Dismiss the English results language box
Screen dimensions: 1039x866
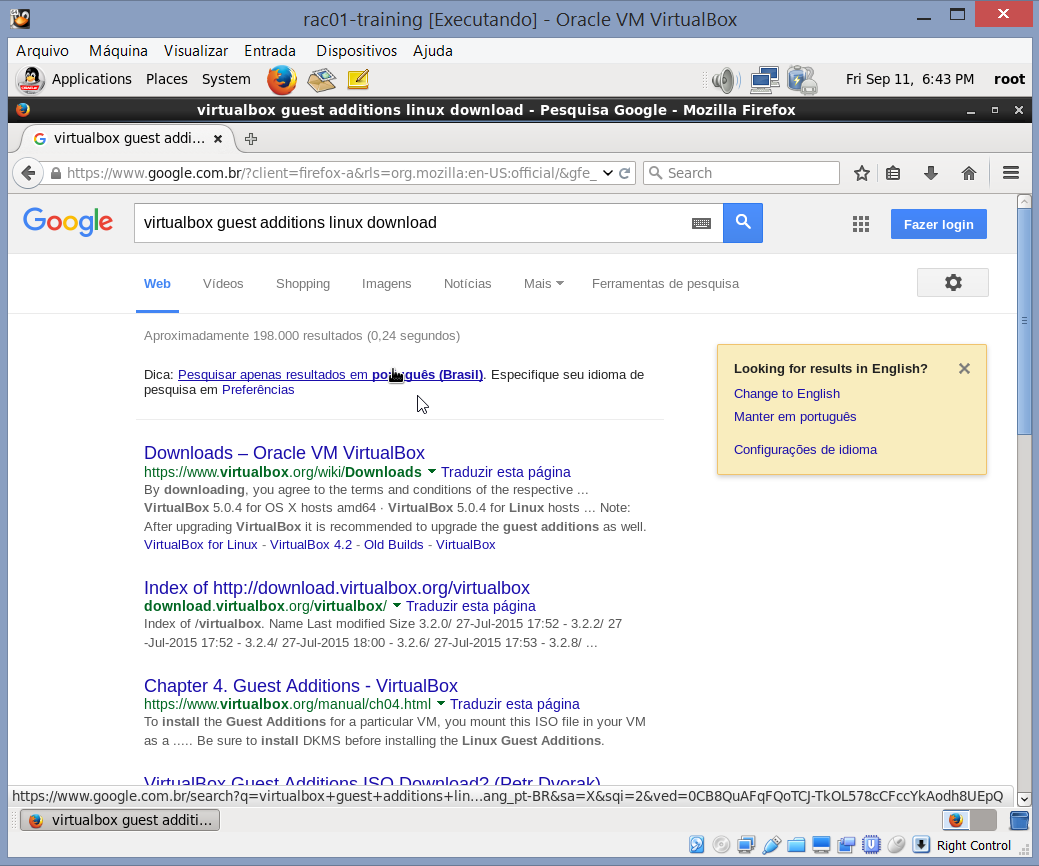point(964,368)
